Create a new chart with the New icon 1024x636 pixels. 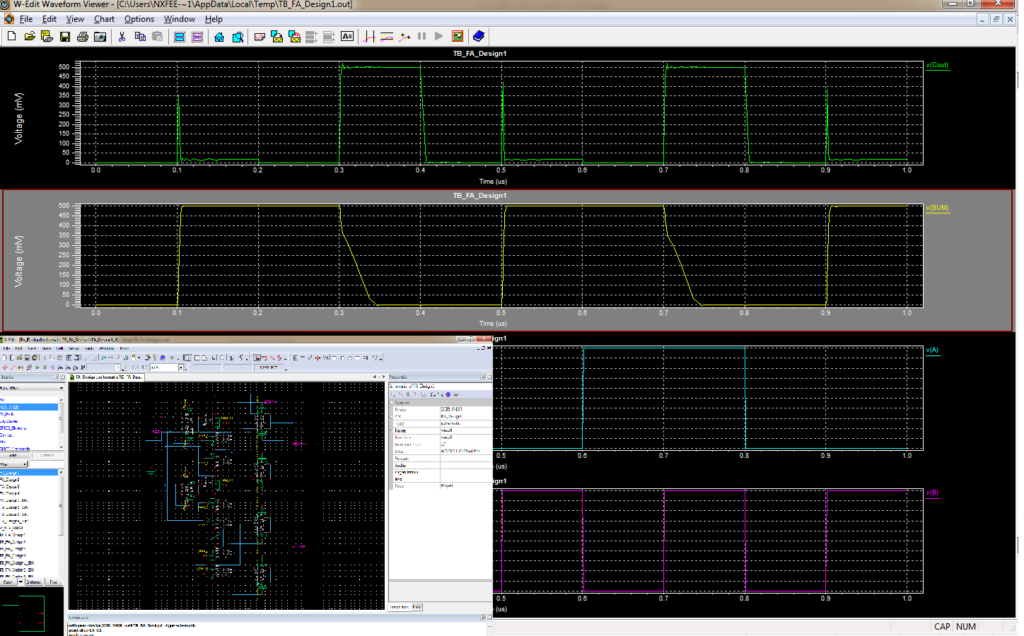coord(14,36)
